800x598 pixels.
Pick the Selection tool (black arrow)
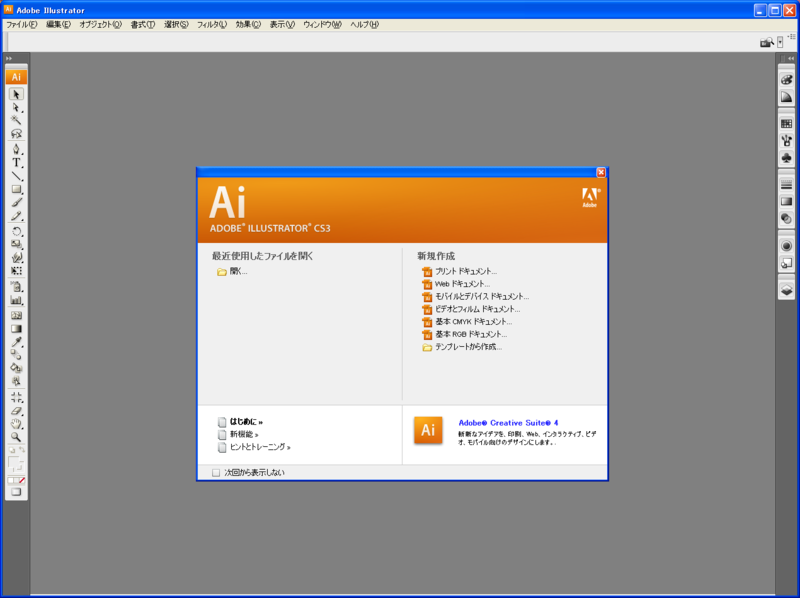(16, 94)
